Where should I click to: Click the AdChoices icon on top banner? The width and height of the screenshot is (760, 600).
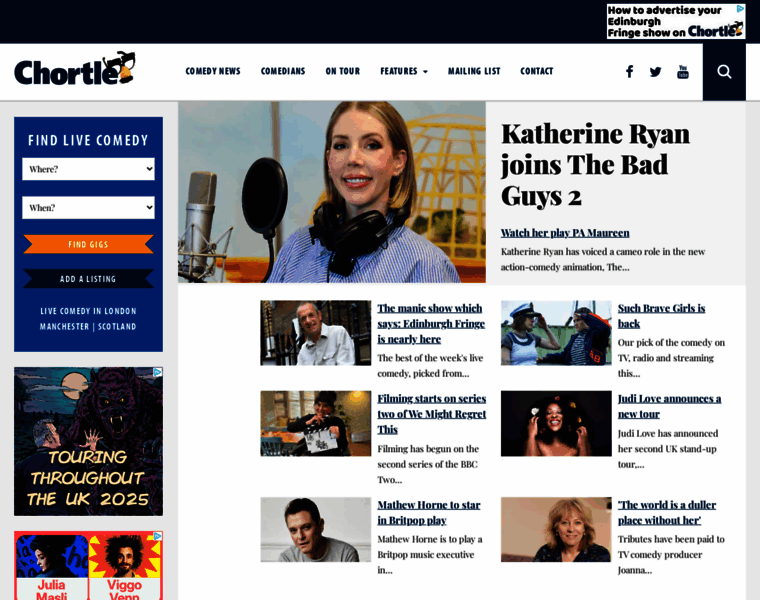pyautogui.click(x=741, y=8)
